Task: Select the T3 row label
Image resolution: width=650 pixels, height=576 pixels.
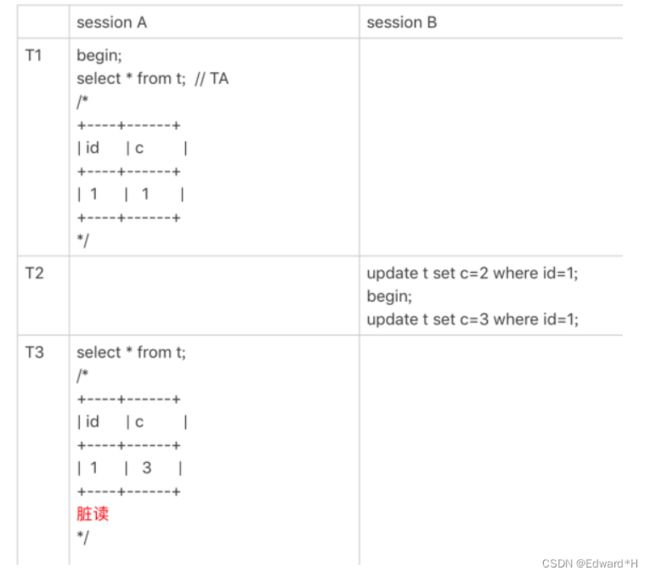Action: tap(34, 352)
